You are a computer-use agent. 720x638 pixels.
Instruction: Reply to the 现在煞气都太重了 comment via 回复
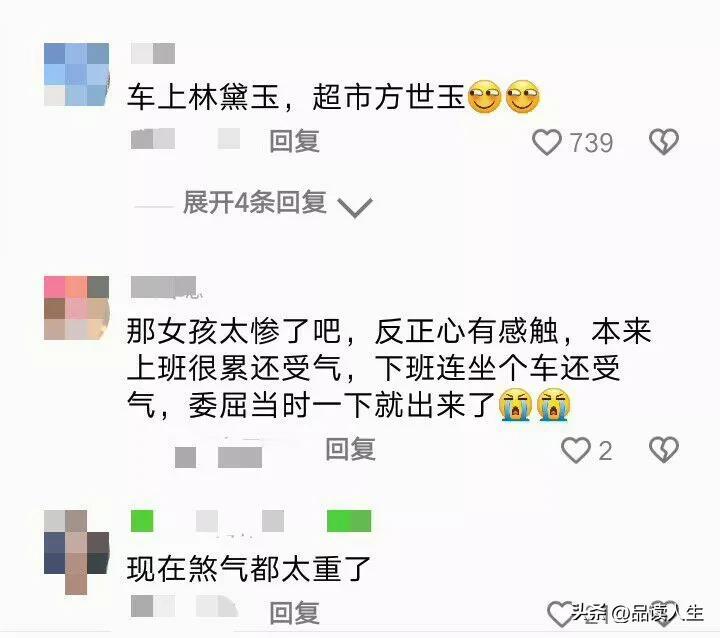click(294, 613)
